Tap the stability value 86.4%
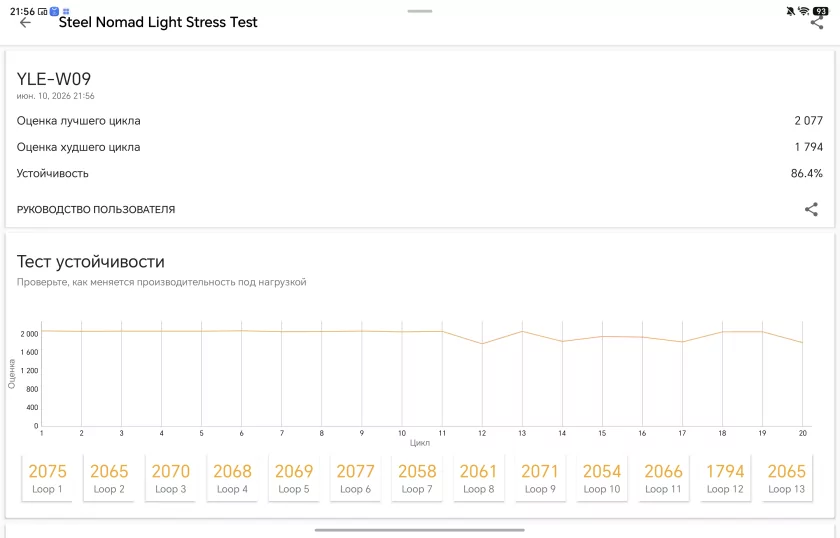The width and height of the screenshot is (840, 538). coord(806,173)
